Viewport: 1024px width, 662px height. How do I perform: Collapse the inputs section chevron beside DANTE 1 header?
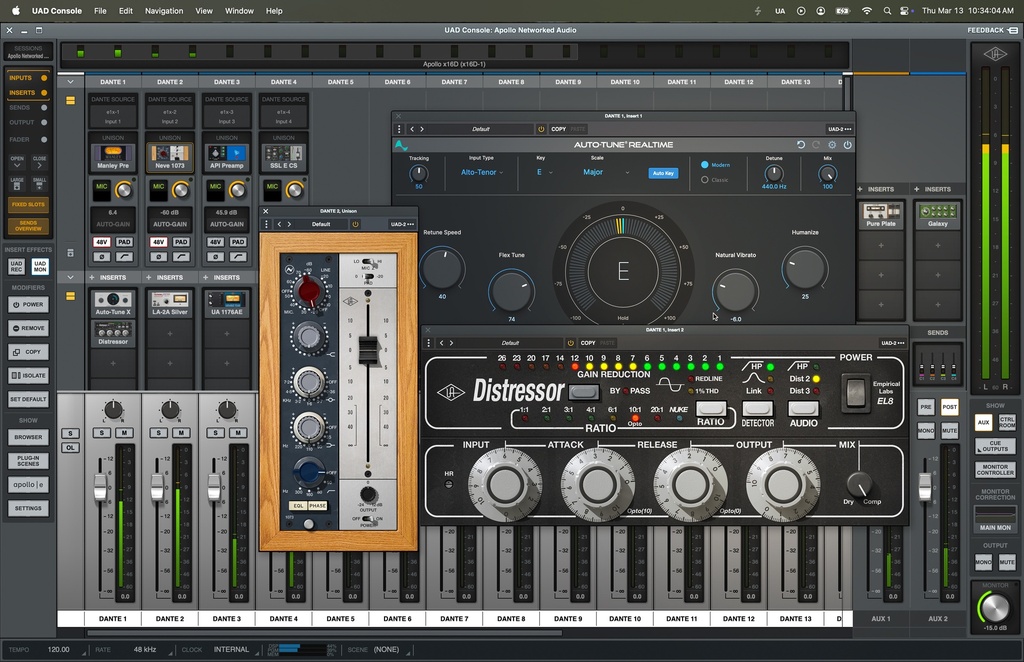pos(70,82)
